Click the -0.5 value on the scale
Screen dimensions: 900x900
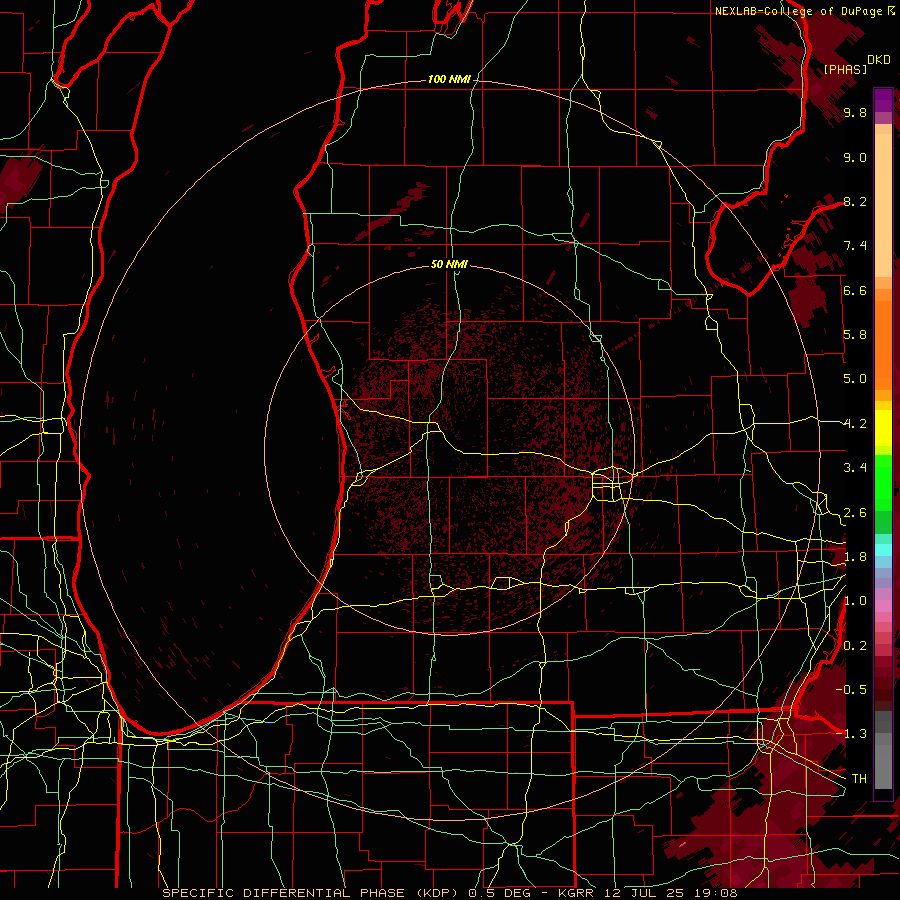point(852,689)
